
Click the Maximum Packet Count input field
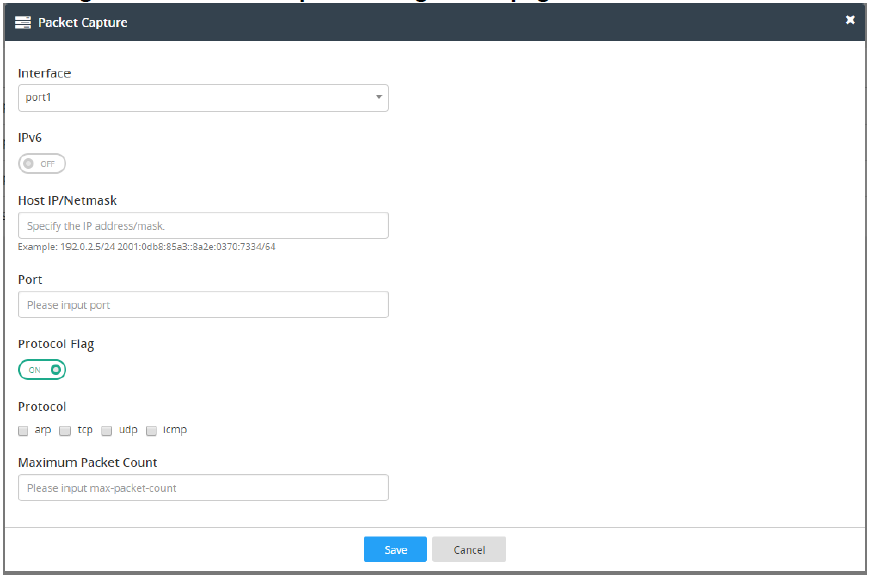[203, 487]
